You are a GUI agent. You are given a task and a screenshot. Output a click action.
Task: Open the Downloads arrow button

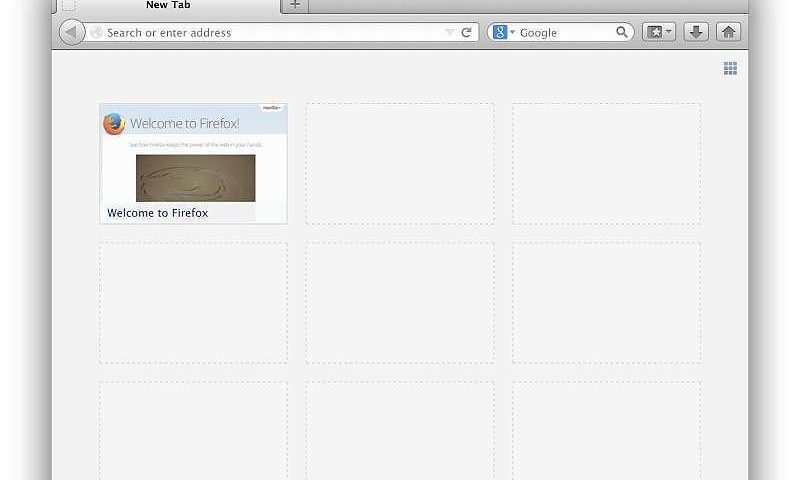[x=696, y=32]
